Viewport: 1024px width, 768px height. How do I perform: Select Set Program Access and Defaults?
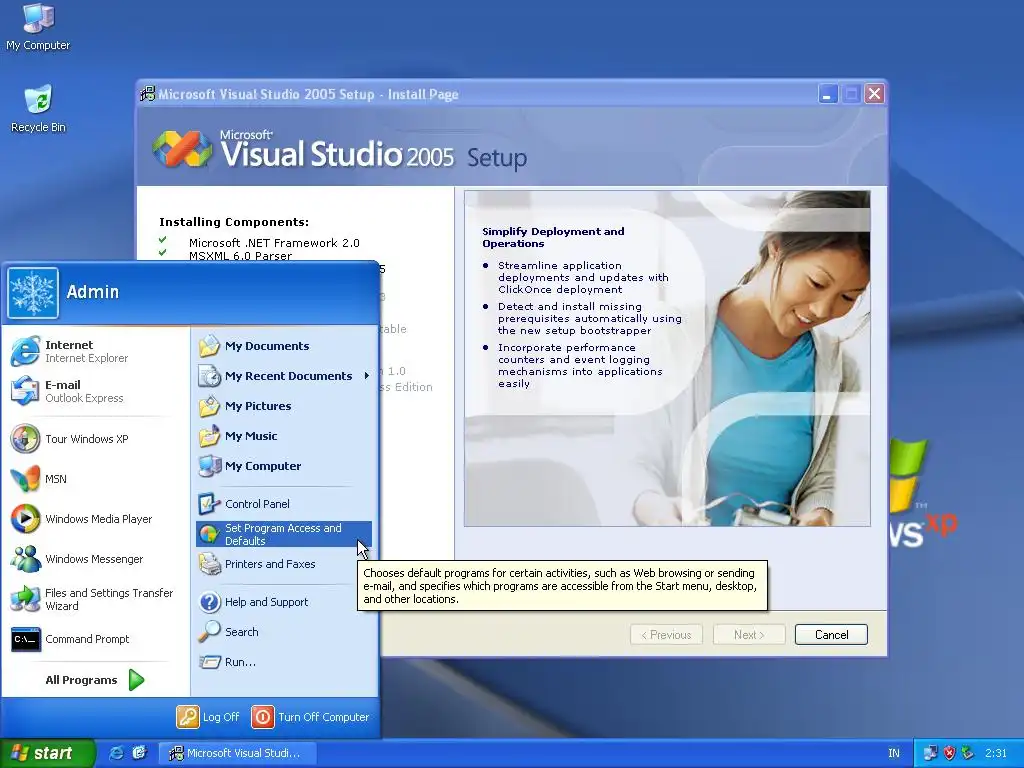coord(283,534)
